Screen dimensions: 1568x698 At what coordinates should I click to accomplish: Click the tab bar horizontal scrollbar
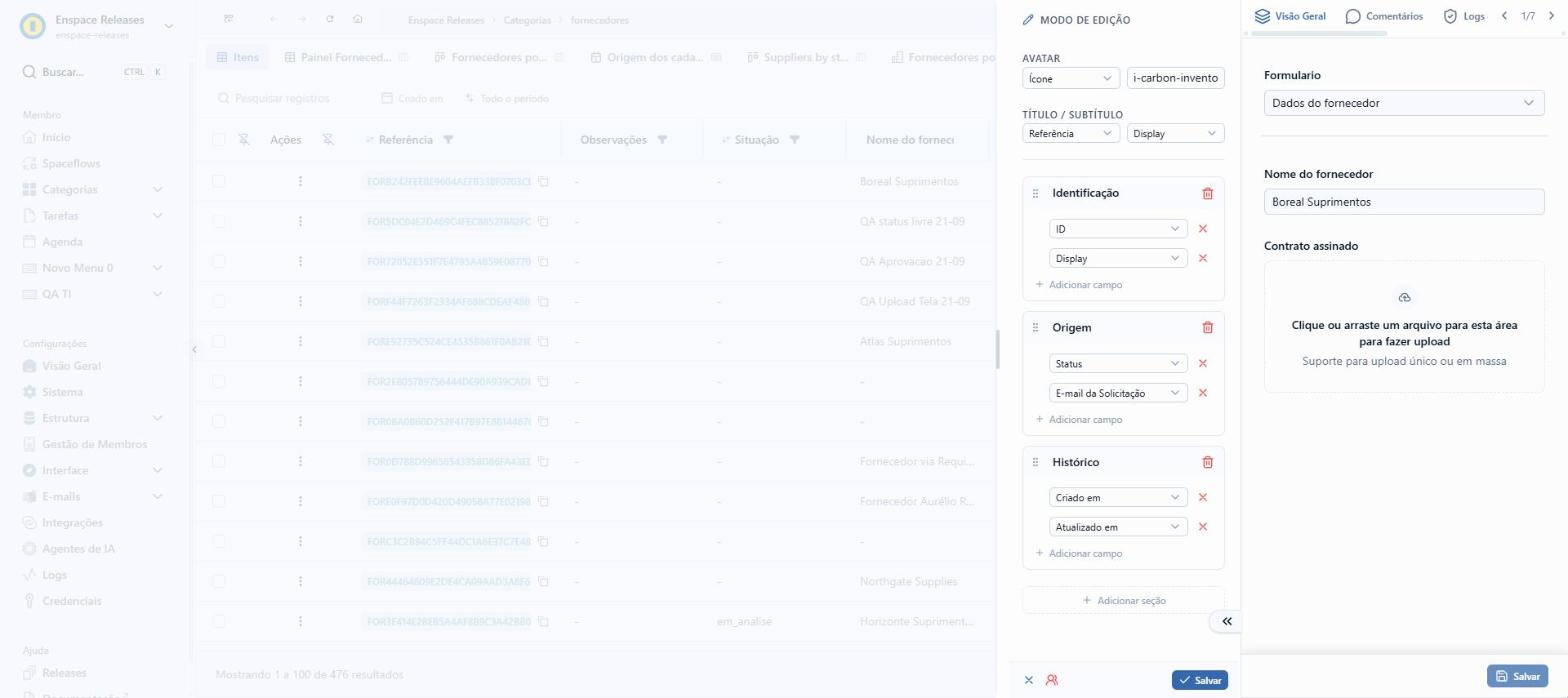click(1320, 33)
